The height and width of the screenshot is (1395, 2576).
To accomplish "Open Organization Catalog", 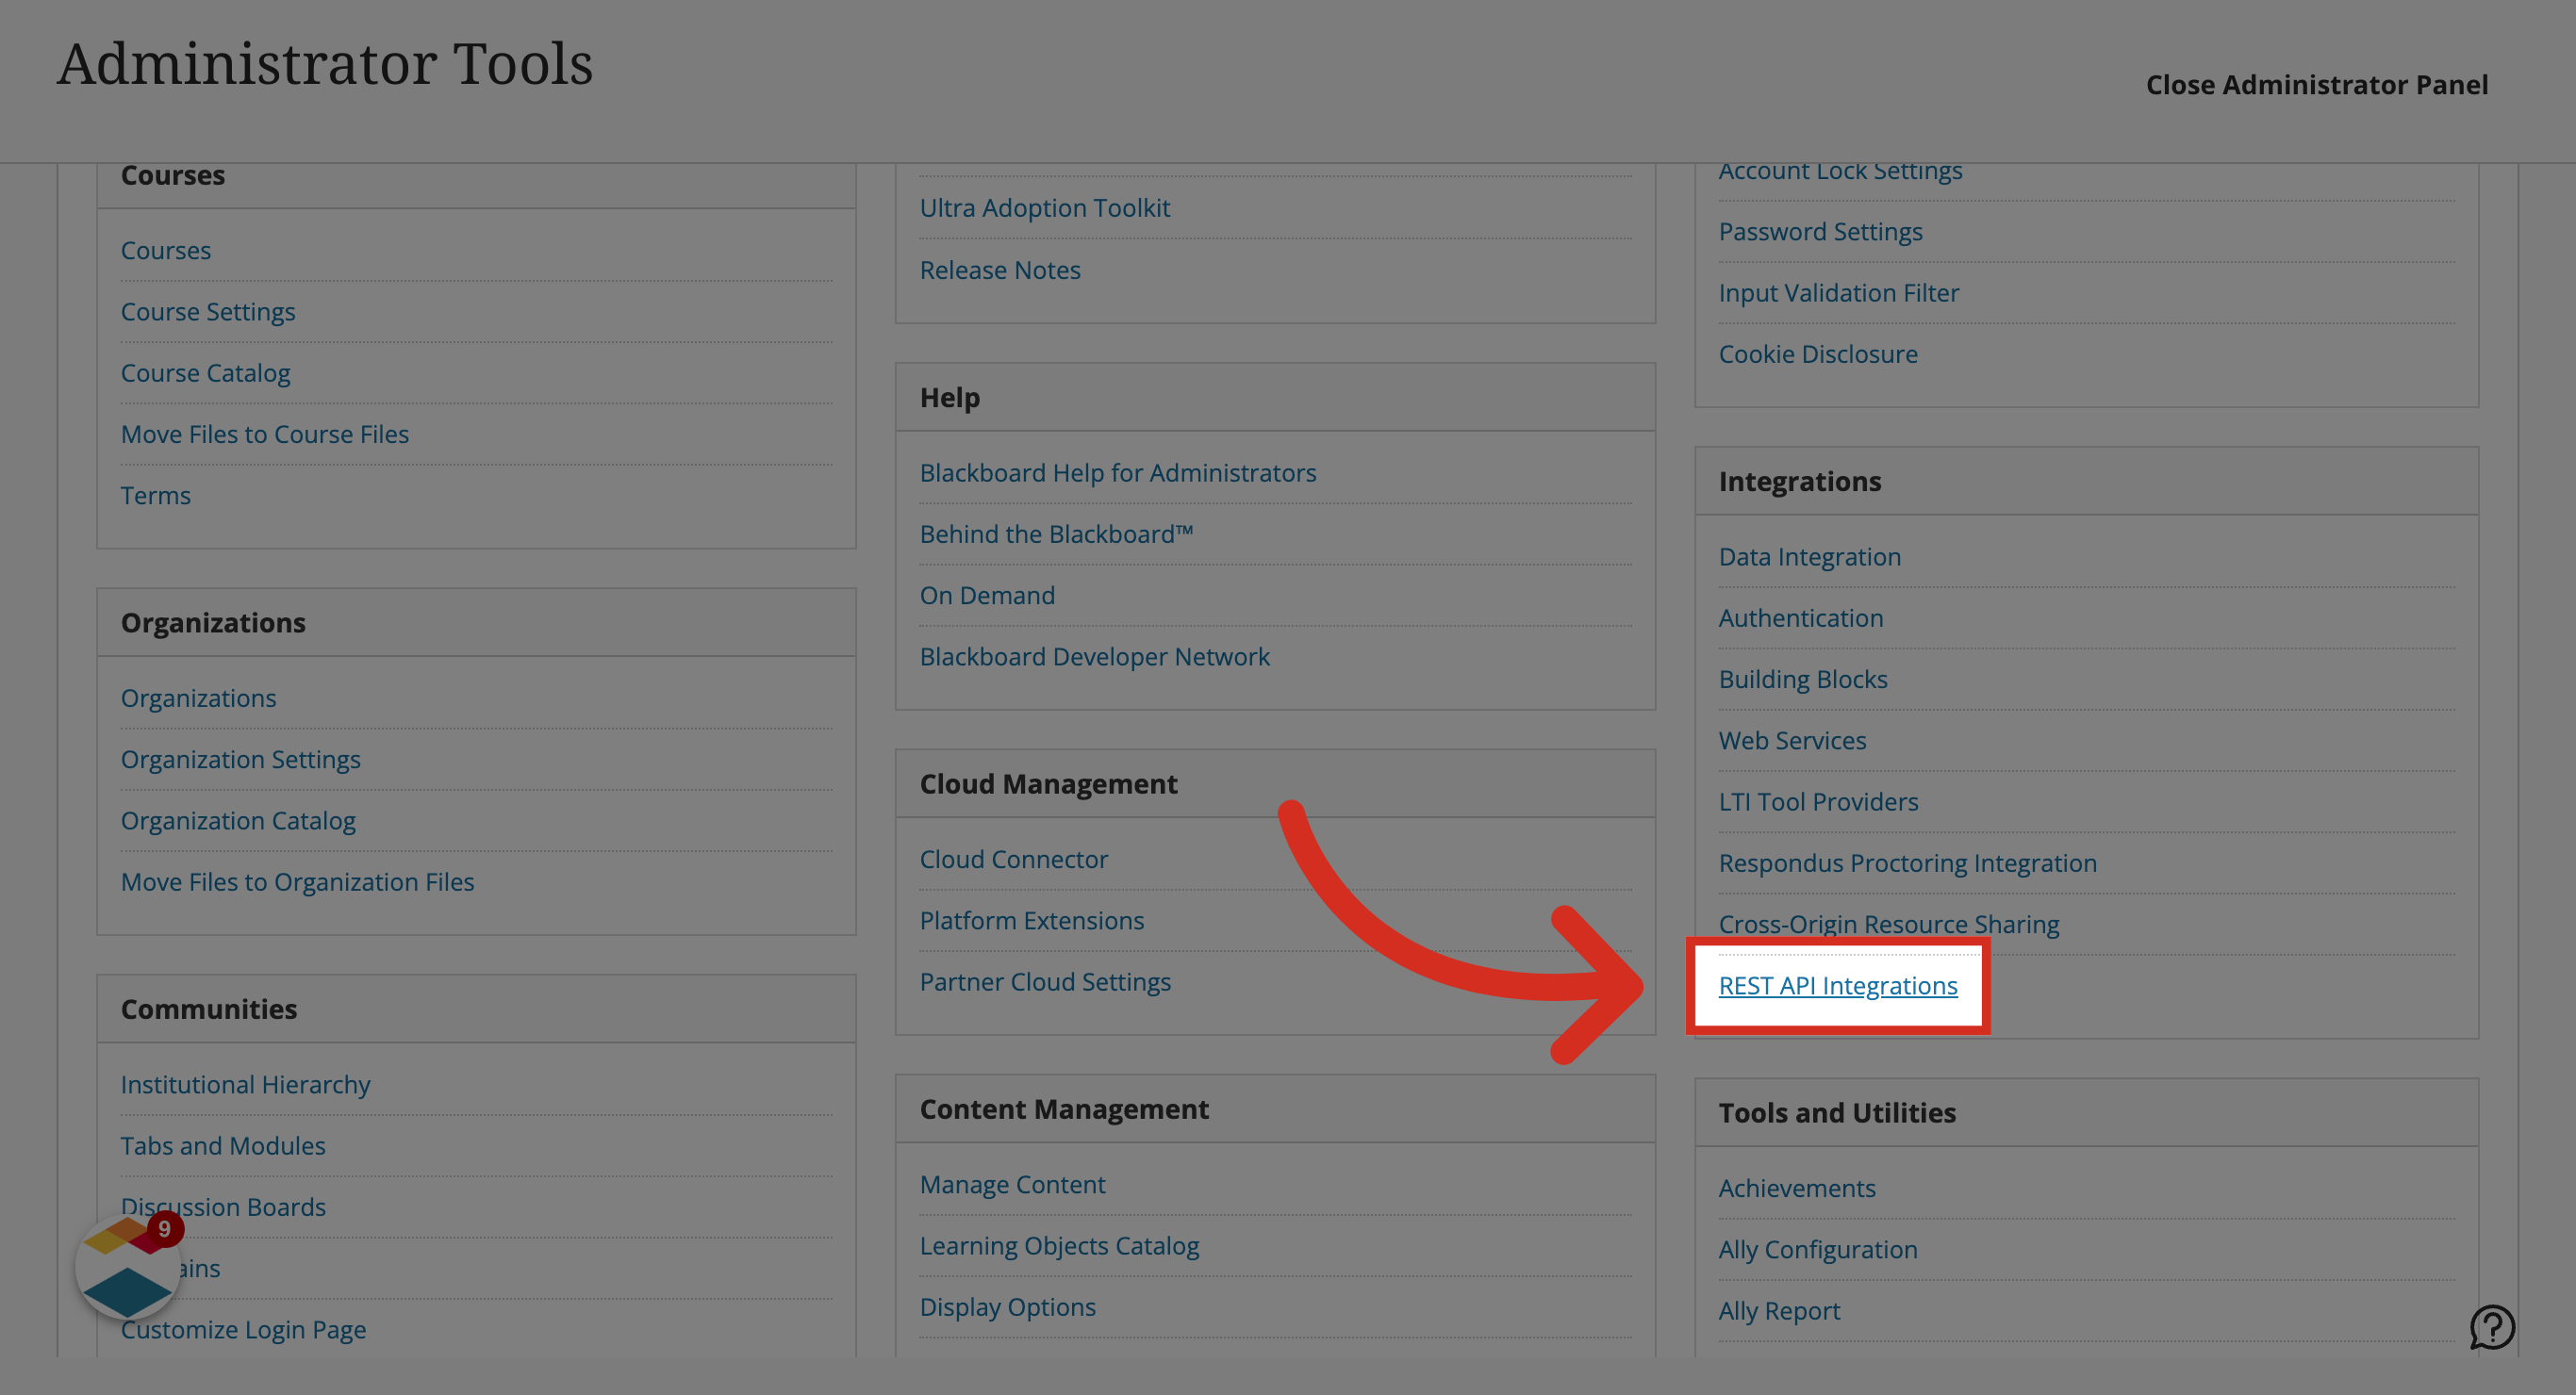I will [238, 820].
